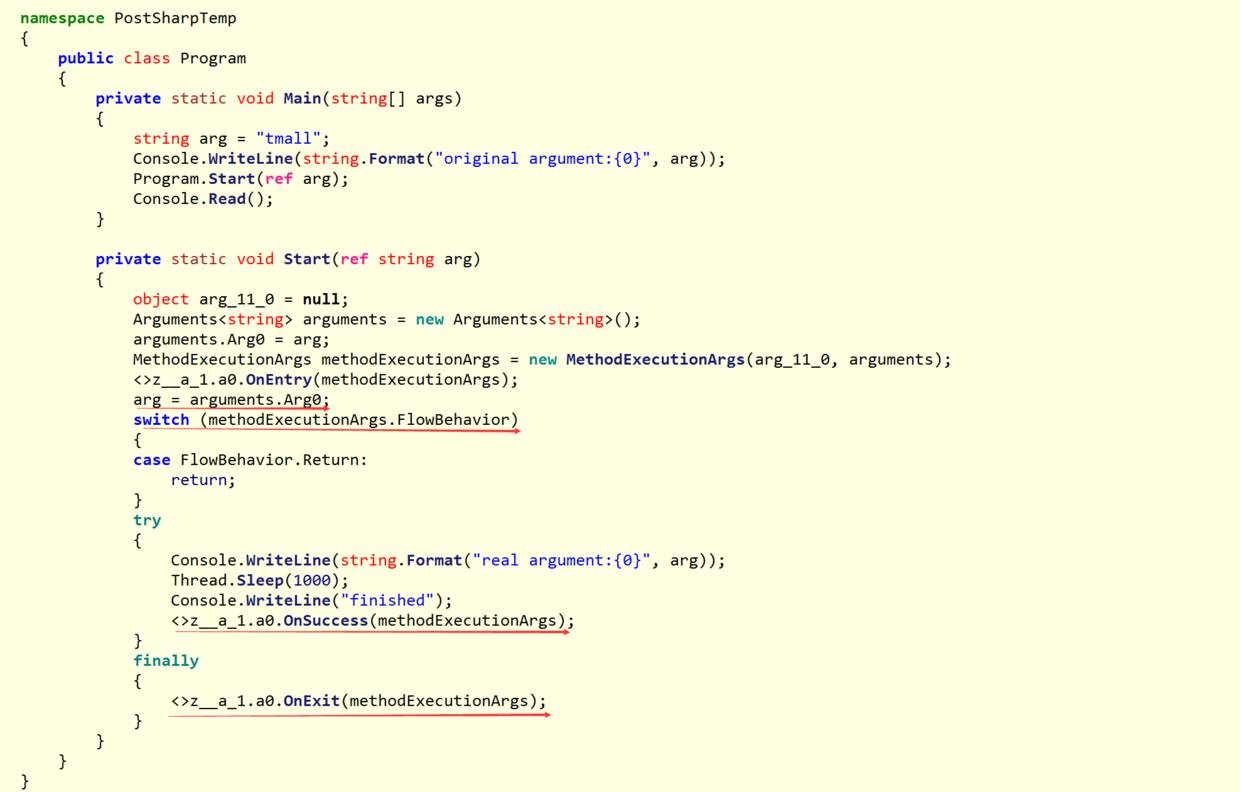Image resolution: width=1240 pixels, height=792 pixels.
Task: Select the 'public class Program' line
Action: coord(152,58)
